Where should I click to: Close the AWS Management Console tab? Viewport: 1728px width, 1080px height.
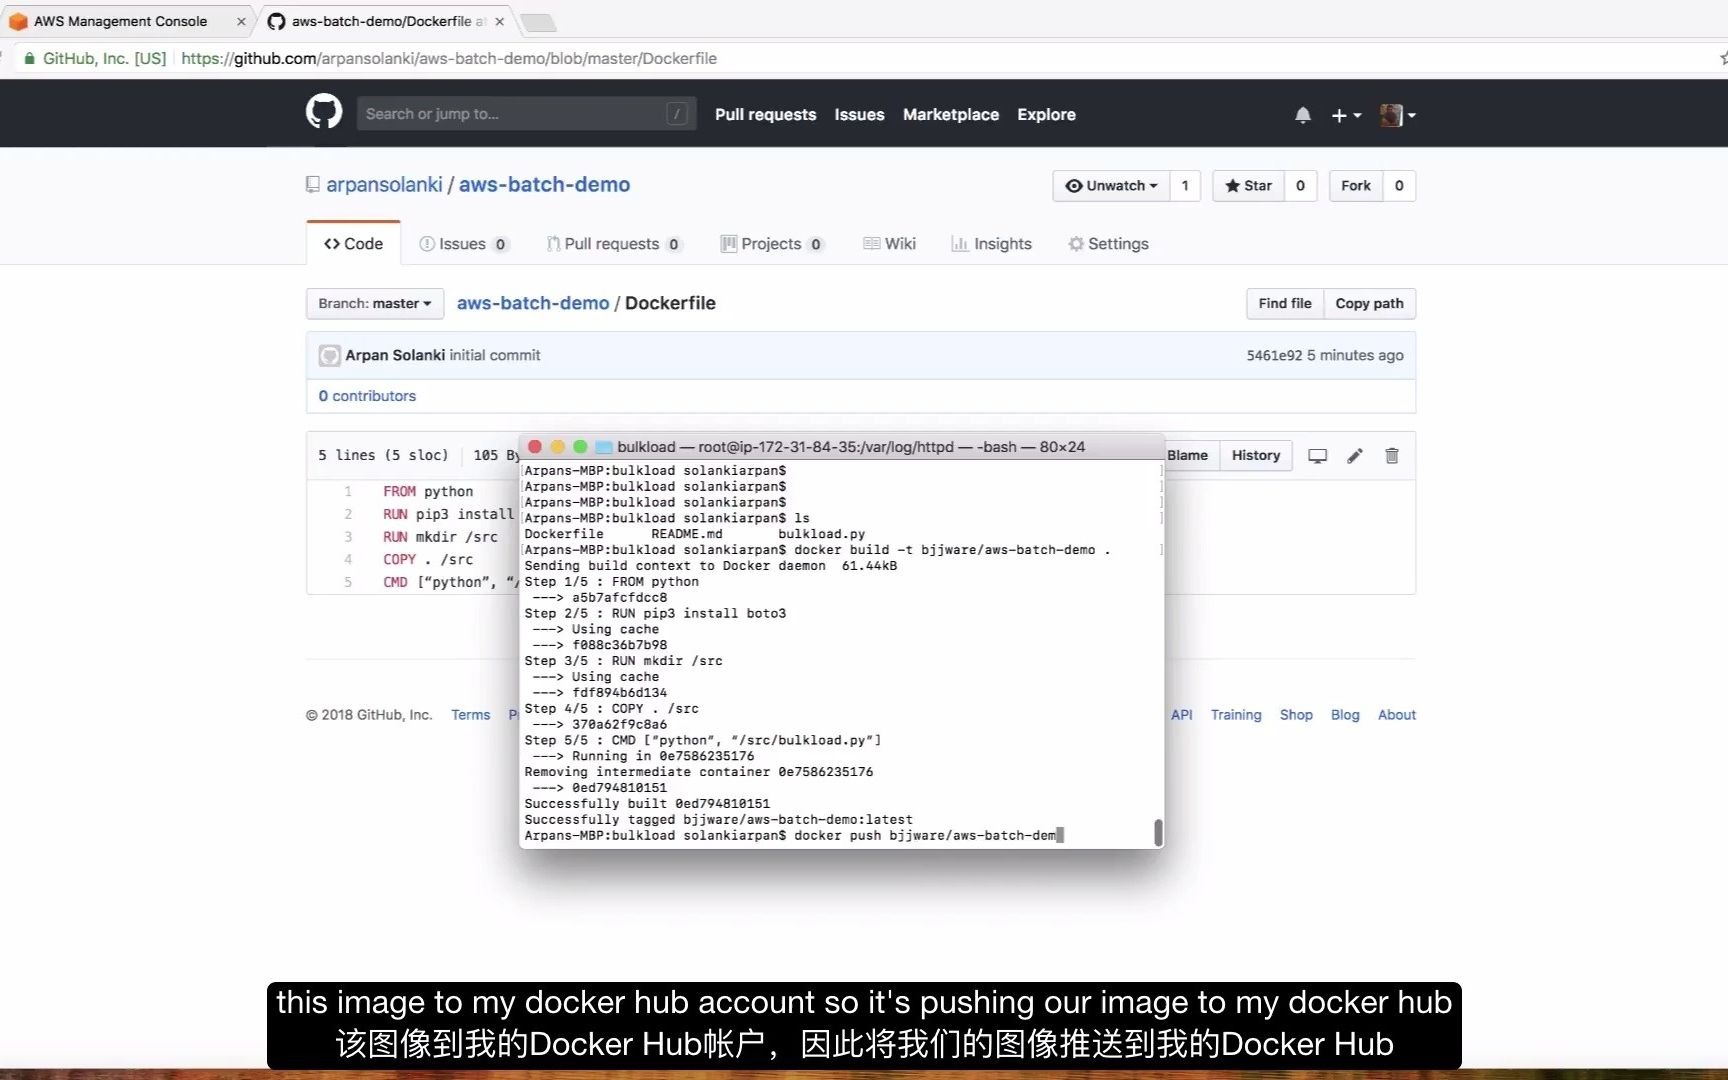[x=241, y=21]
